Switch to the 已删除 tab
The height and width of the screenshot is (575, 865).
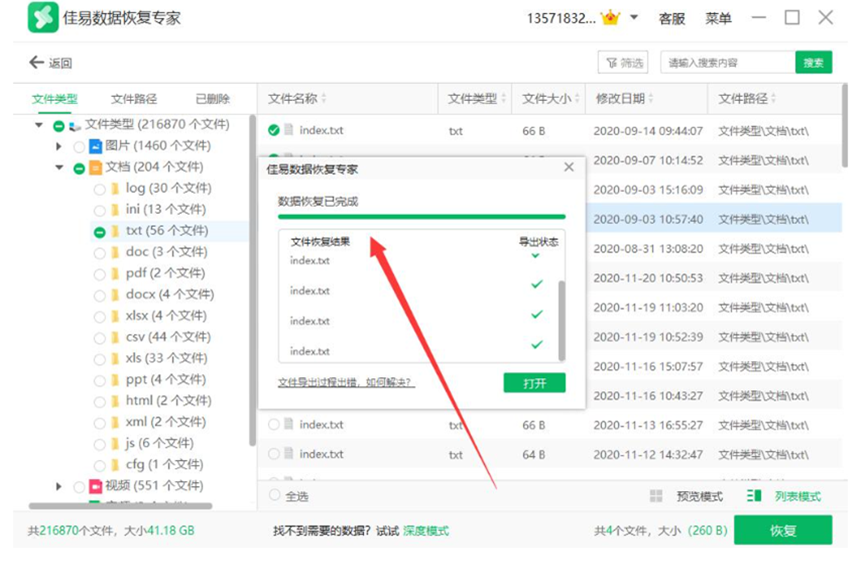coord(212,99)
